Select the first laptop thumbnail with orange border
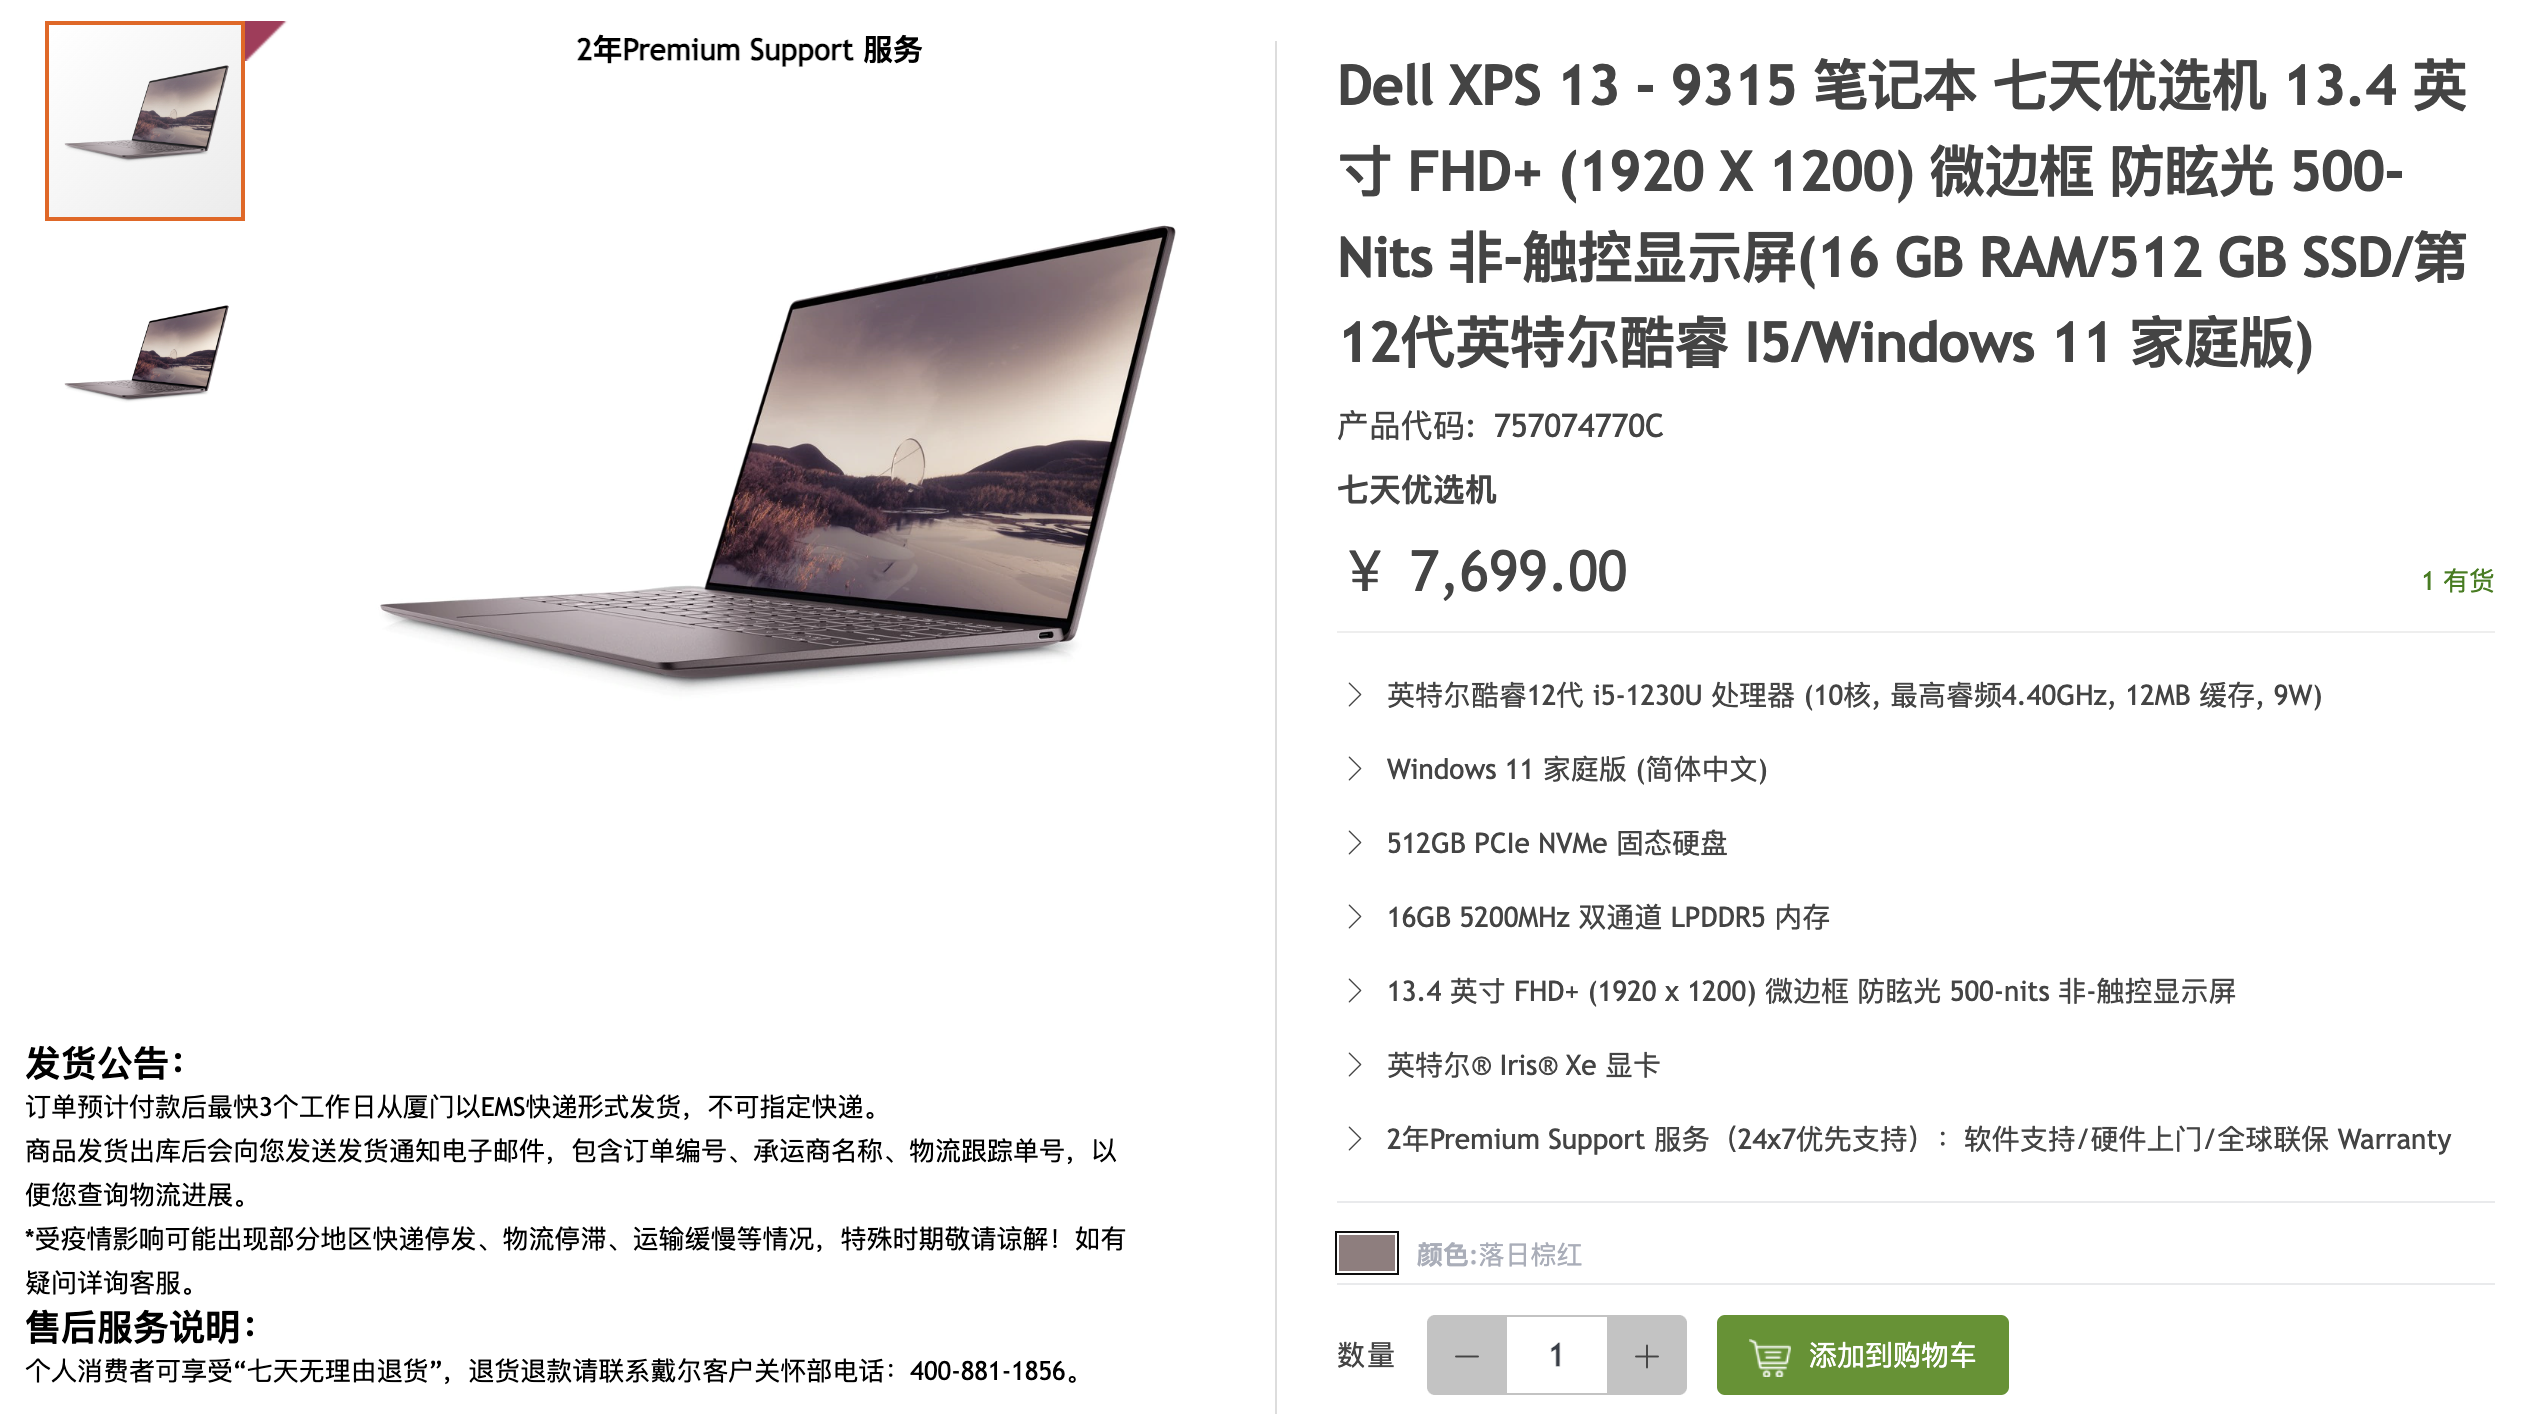2522x1414 pixels. tap(145, 121)
